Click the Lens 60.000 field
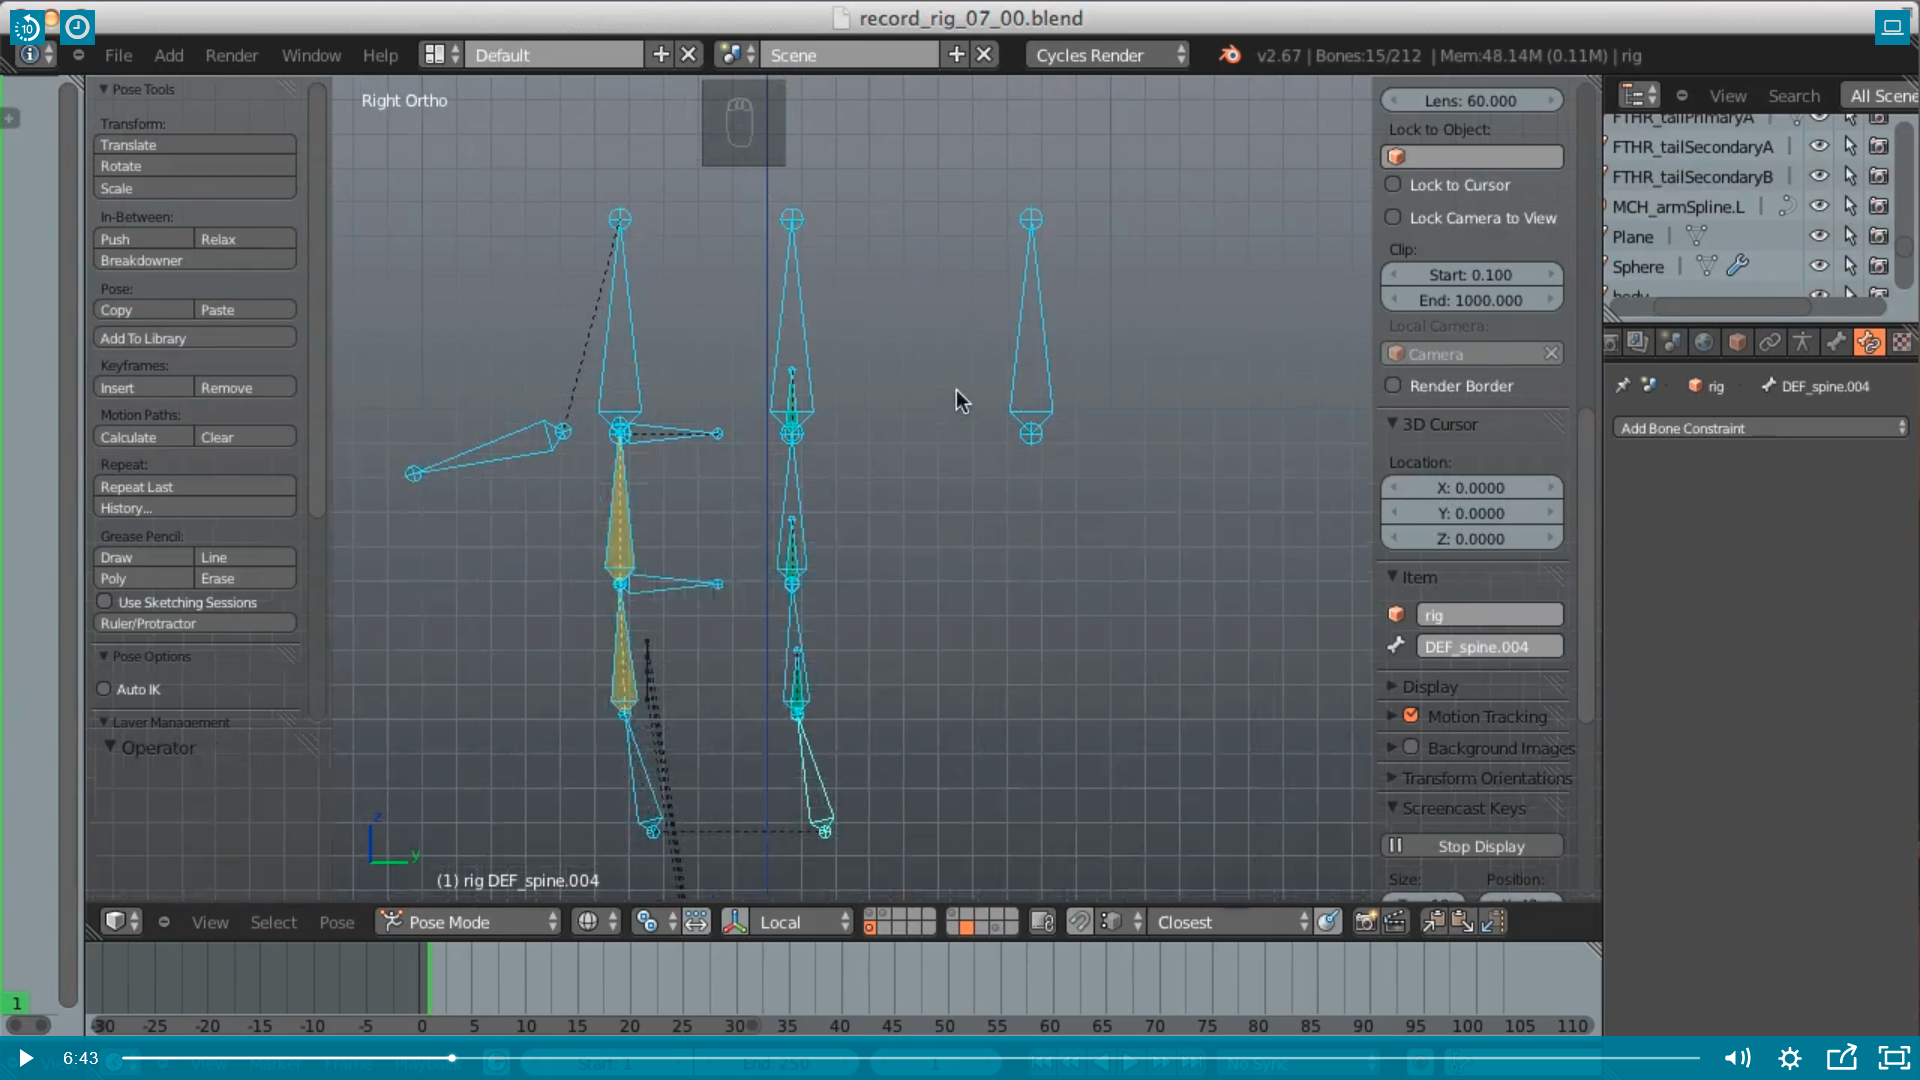Image resolution: width=1920 pixels, height=1080 pixels. click(x=1471, y=101)
